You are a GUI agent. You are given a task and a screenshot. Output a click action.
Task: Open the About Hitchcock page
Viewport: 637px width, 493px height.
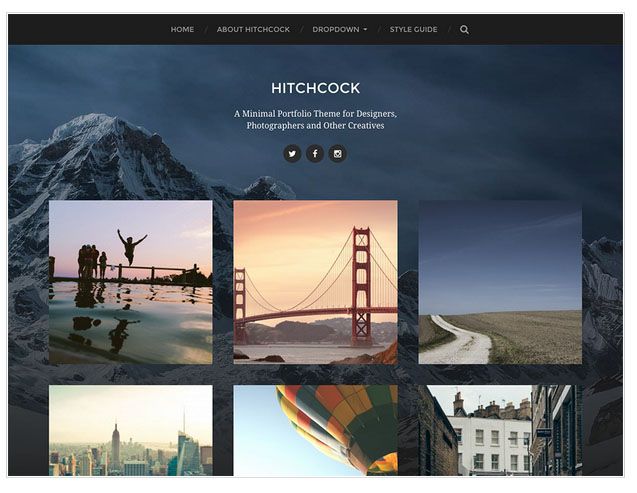point(253,30)
